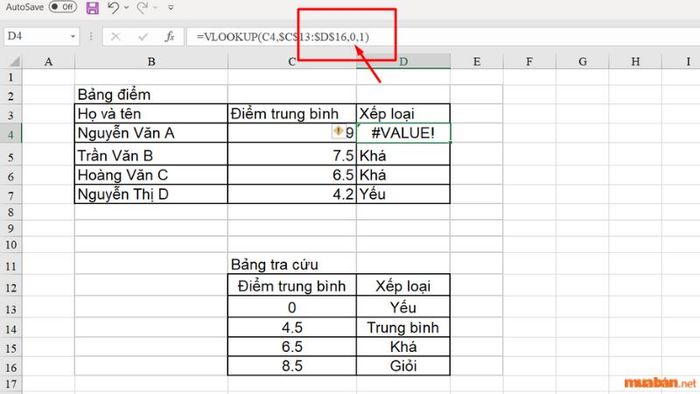Expand the Name Box dropdown arrow
Viewport: 700px width, 394px height.
coord(73,37)
